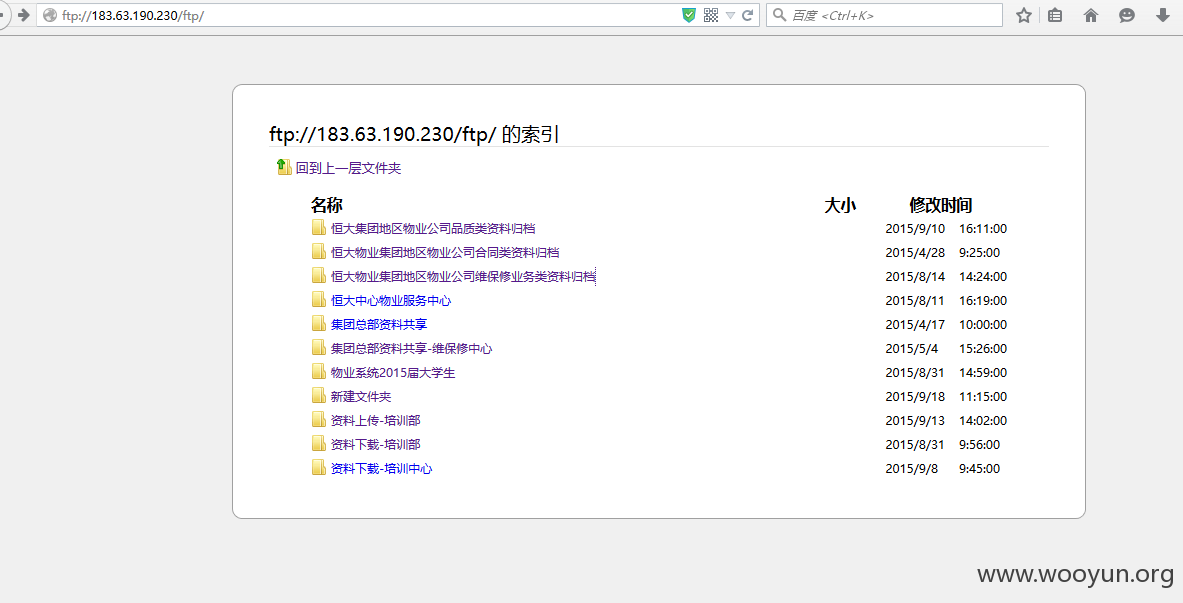
Task: Click the chat smiley face icon
Action: click(1126, 15)
